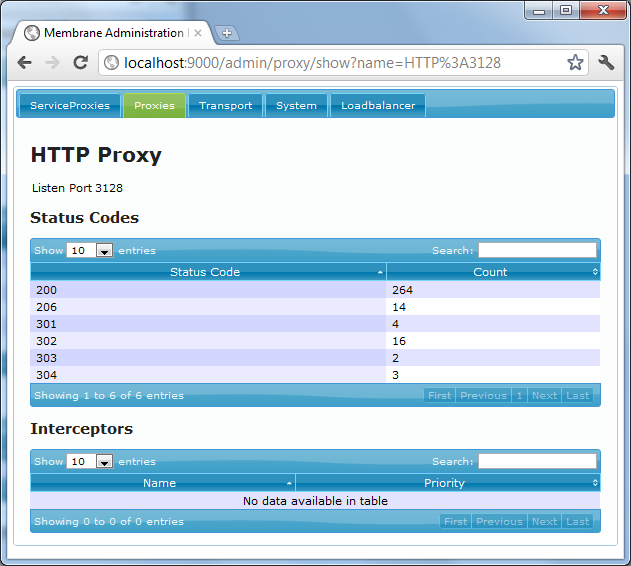
Task: Click Last in Interceptors pagination
Action: (577, 522)
